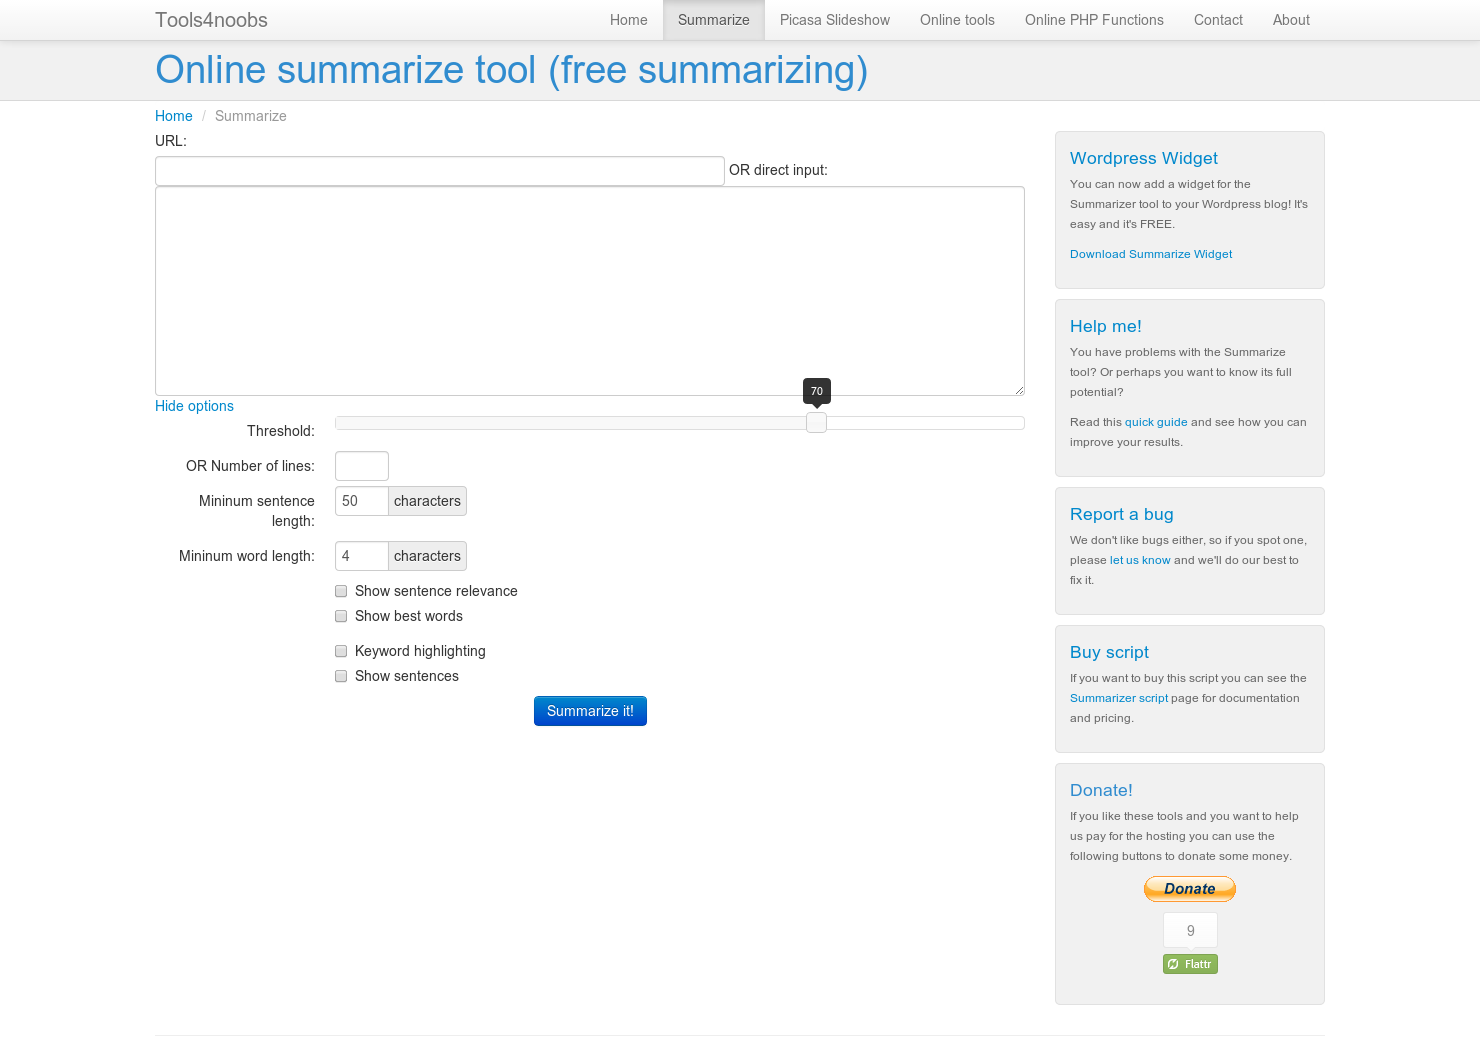The image size is (1480, 1037).
Task: Collapse options via Hide options link
Action: [x=194, y=406]
